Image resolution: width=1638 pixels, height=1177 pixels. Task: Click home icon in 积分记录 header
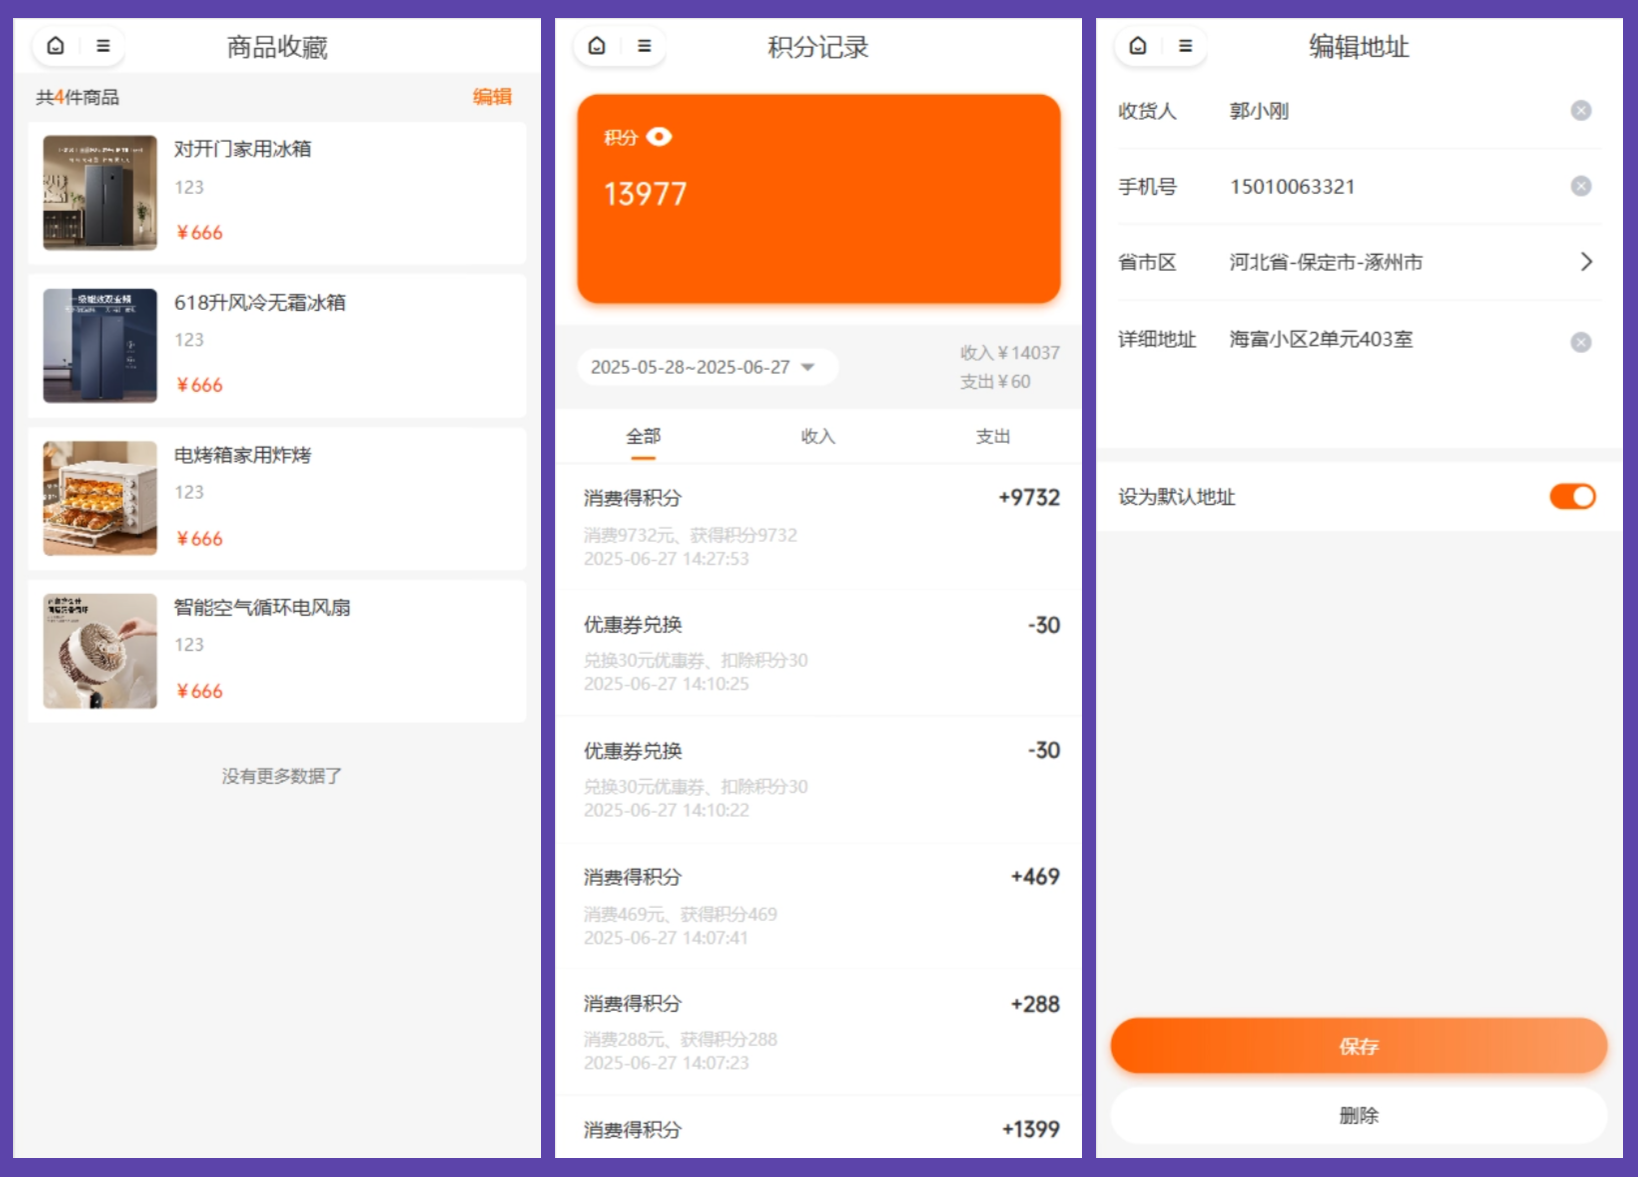[x=597, y=46]
